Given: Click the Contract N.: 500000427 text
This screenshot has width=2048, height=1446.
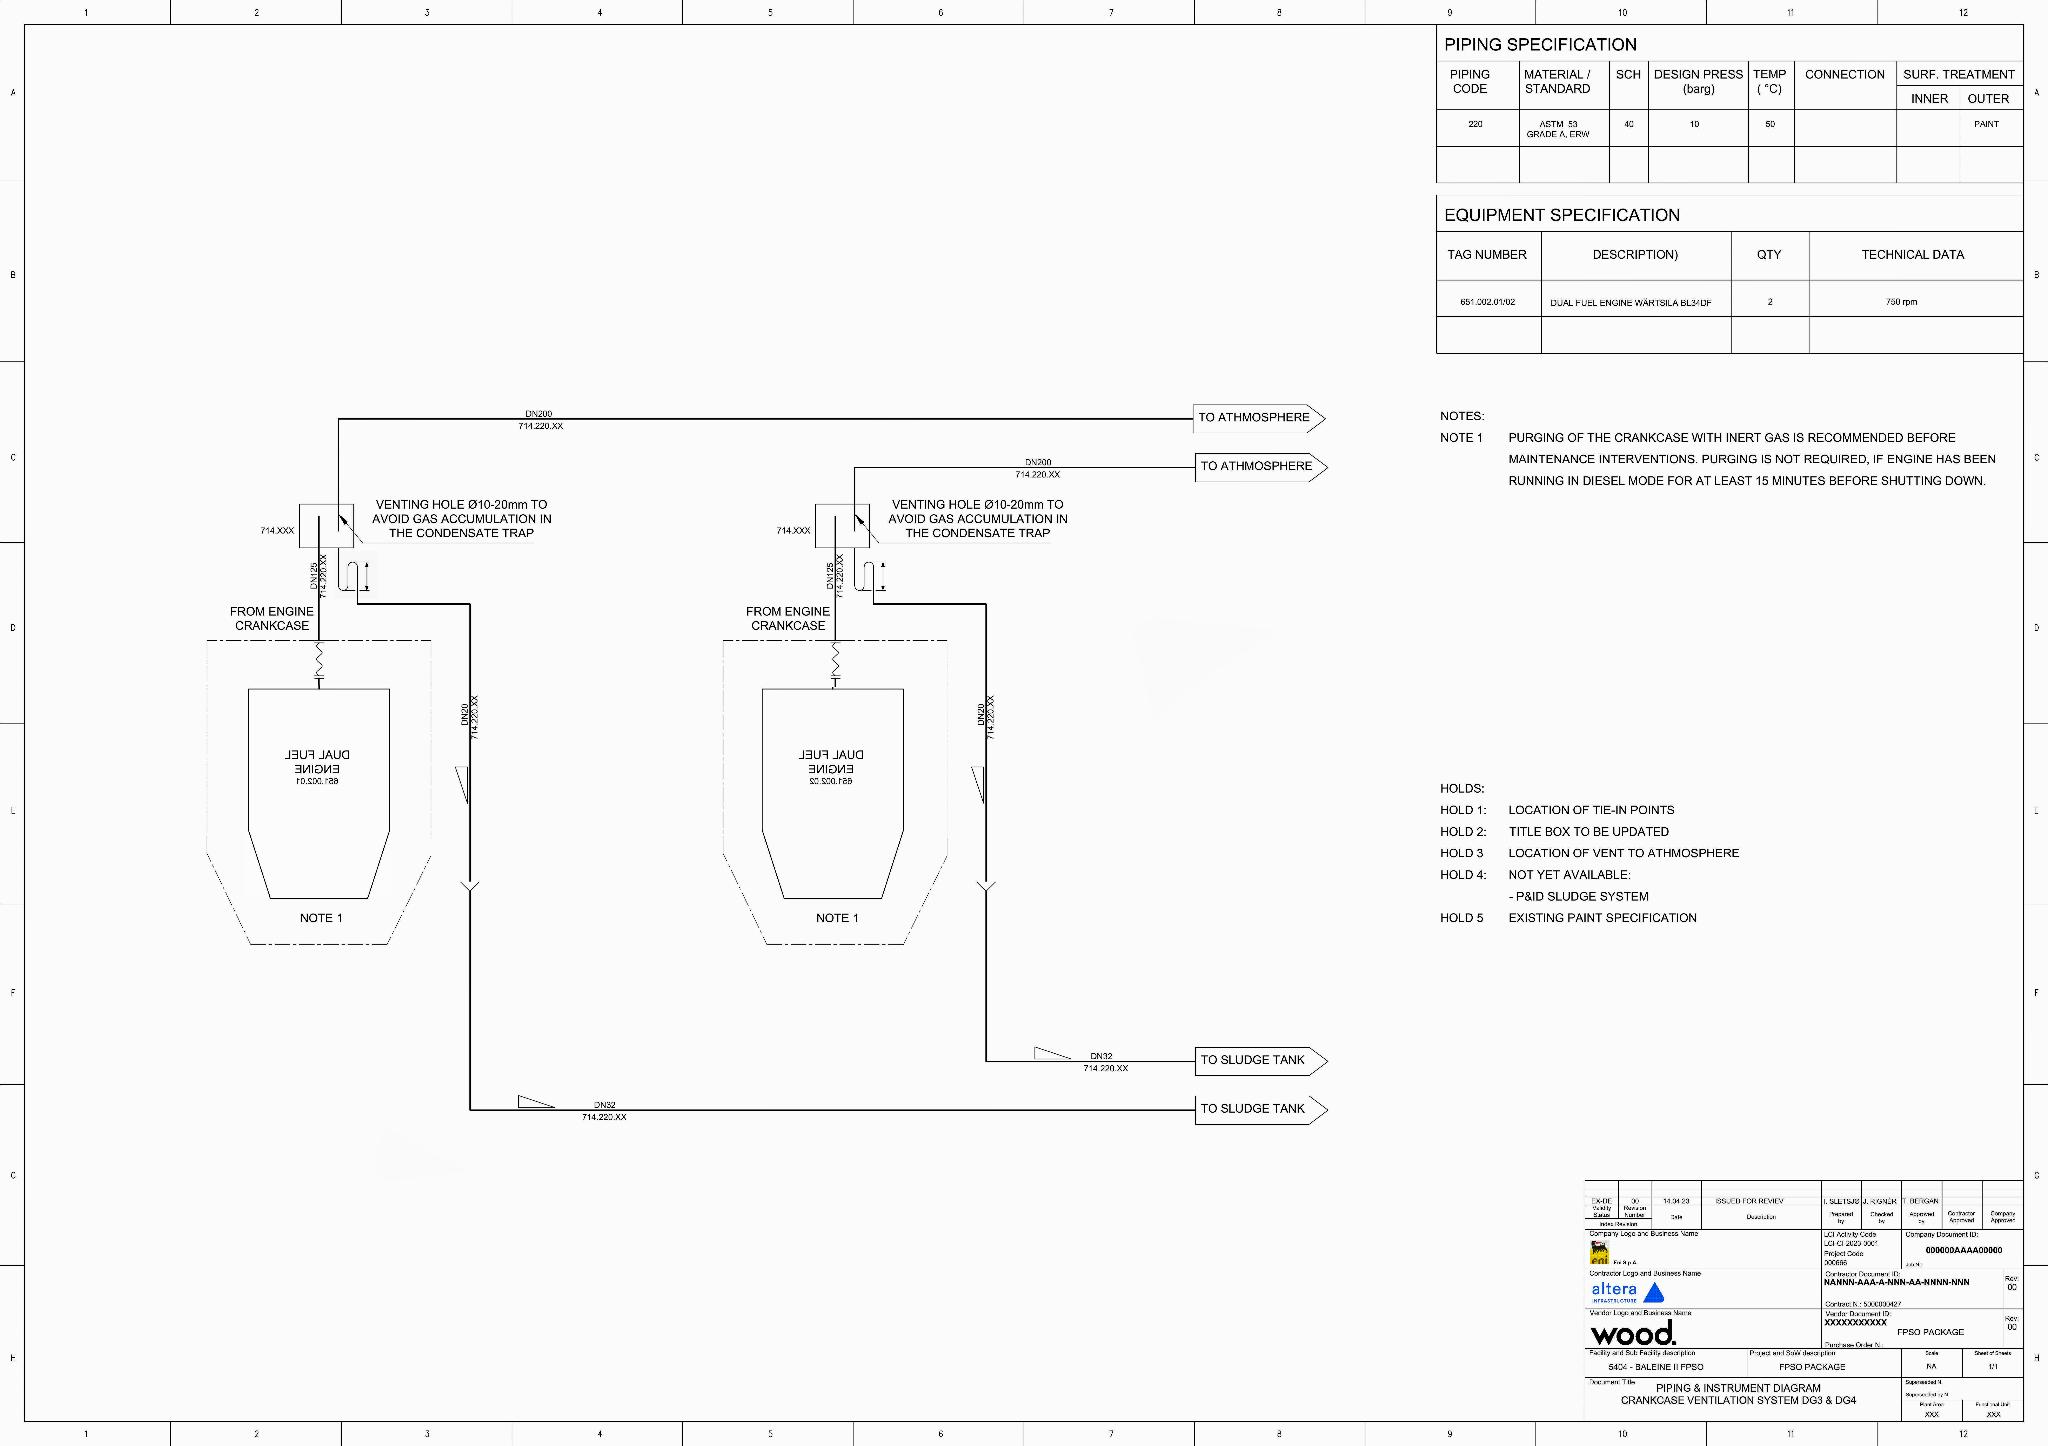Looking at the screenshot, I should coord(1862,1304).
